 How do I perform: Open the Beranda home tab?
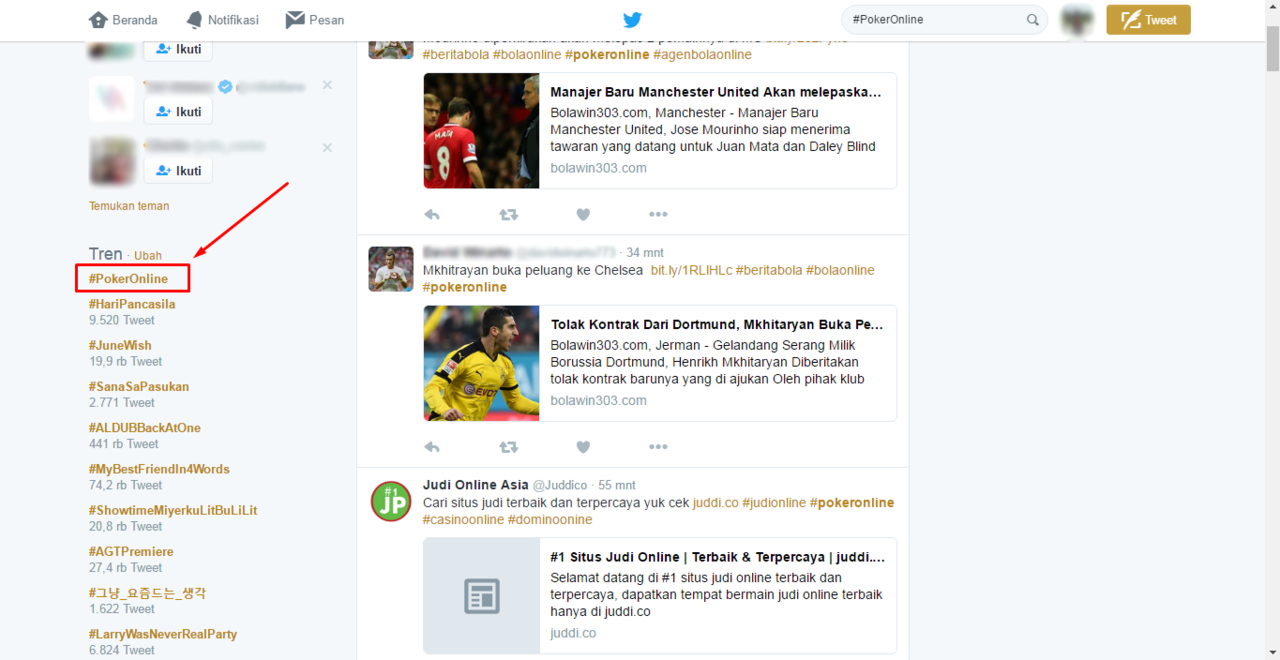pyautogui.click(x=123, y=20)
